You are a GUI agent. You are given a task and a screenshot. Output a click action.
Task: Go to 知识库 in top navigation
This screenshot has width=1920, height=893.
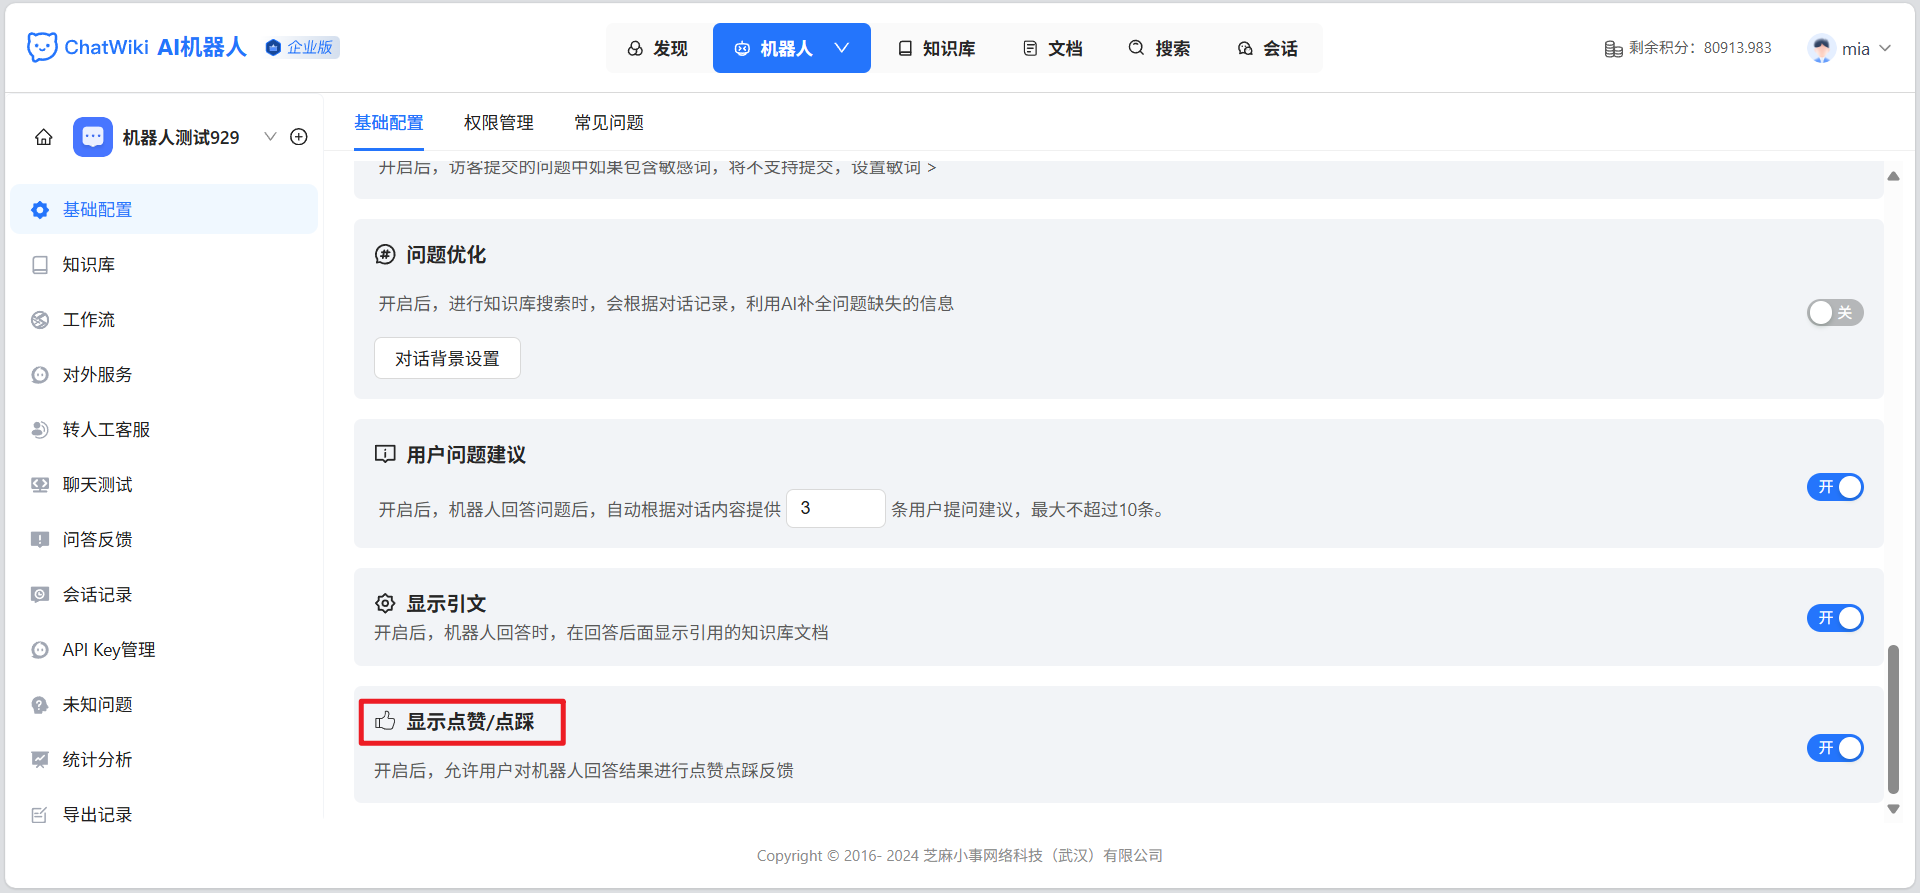tap(937, 48)
